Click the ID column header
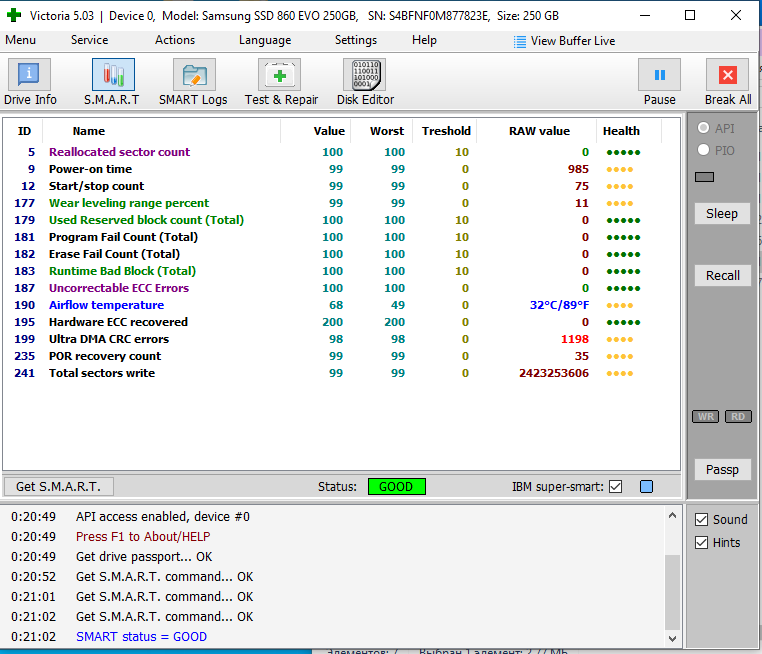Screen dimensions: 762x654 [24, 131]
